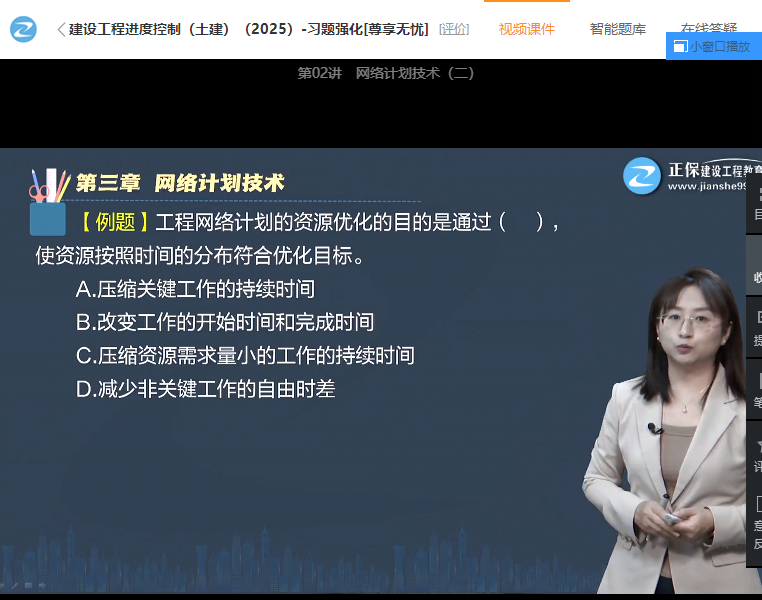Open the catalog (目录) sidebar icon

(x=756, y=205)
